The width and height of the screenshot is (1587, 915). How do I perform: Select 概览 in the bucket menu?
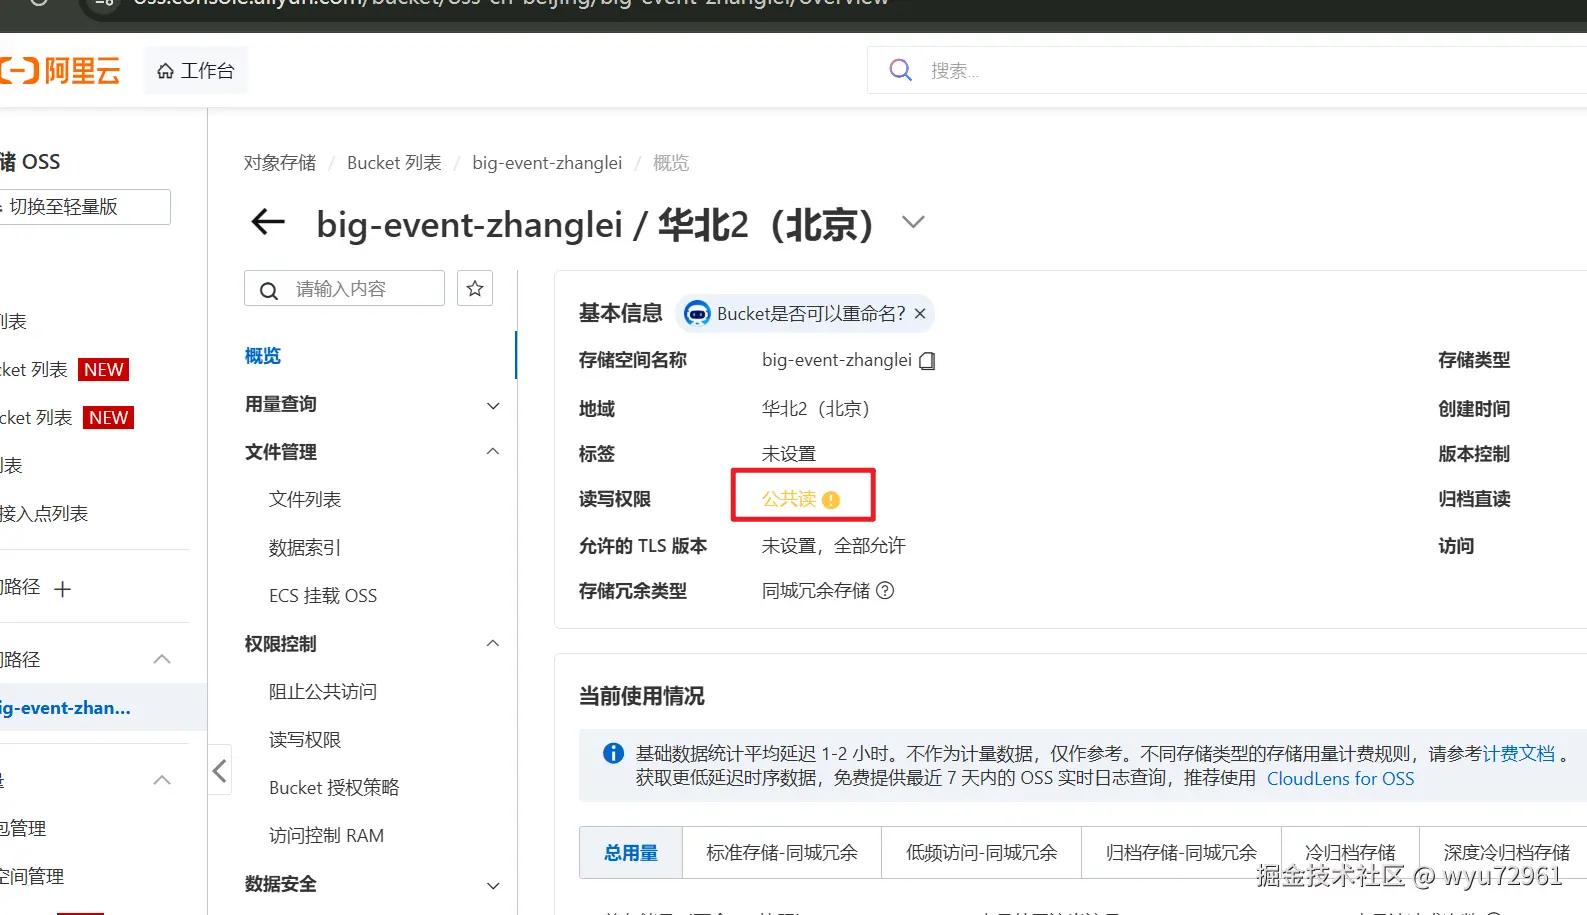point(263,356)
